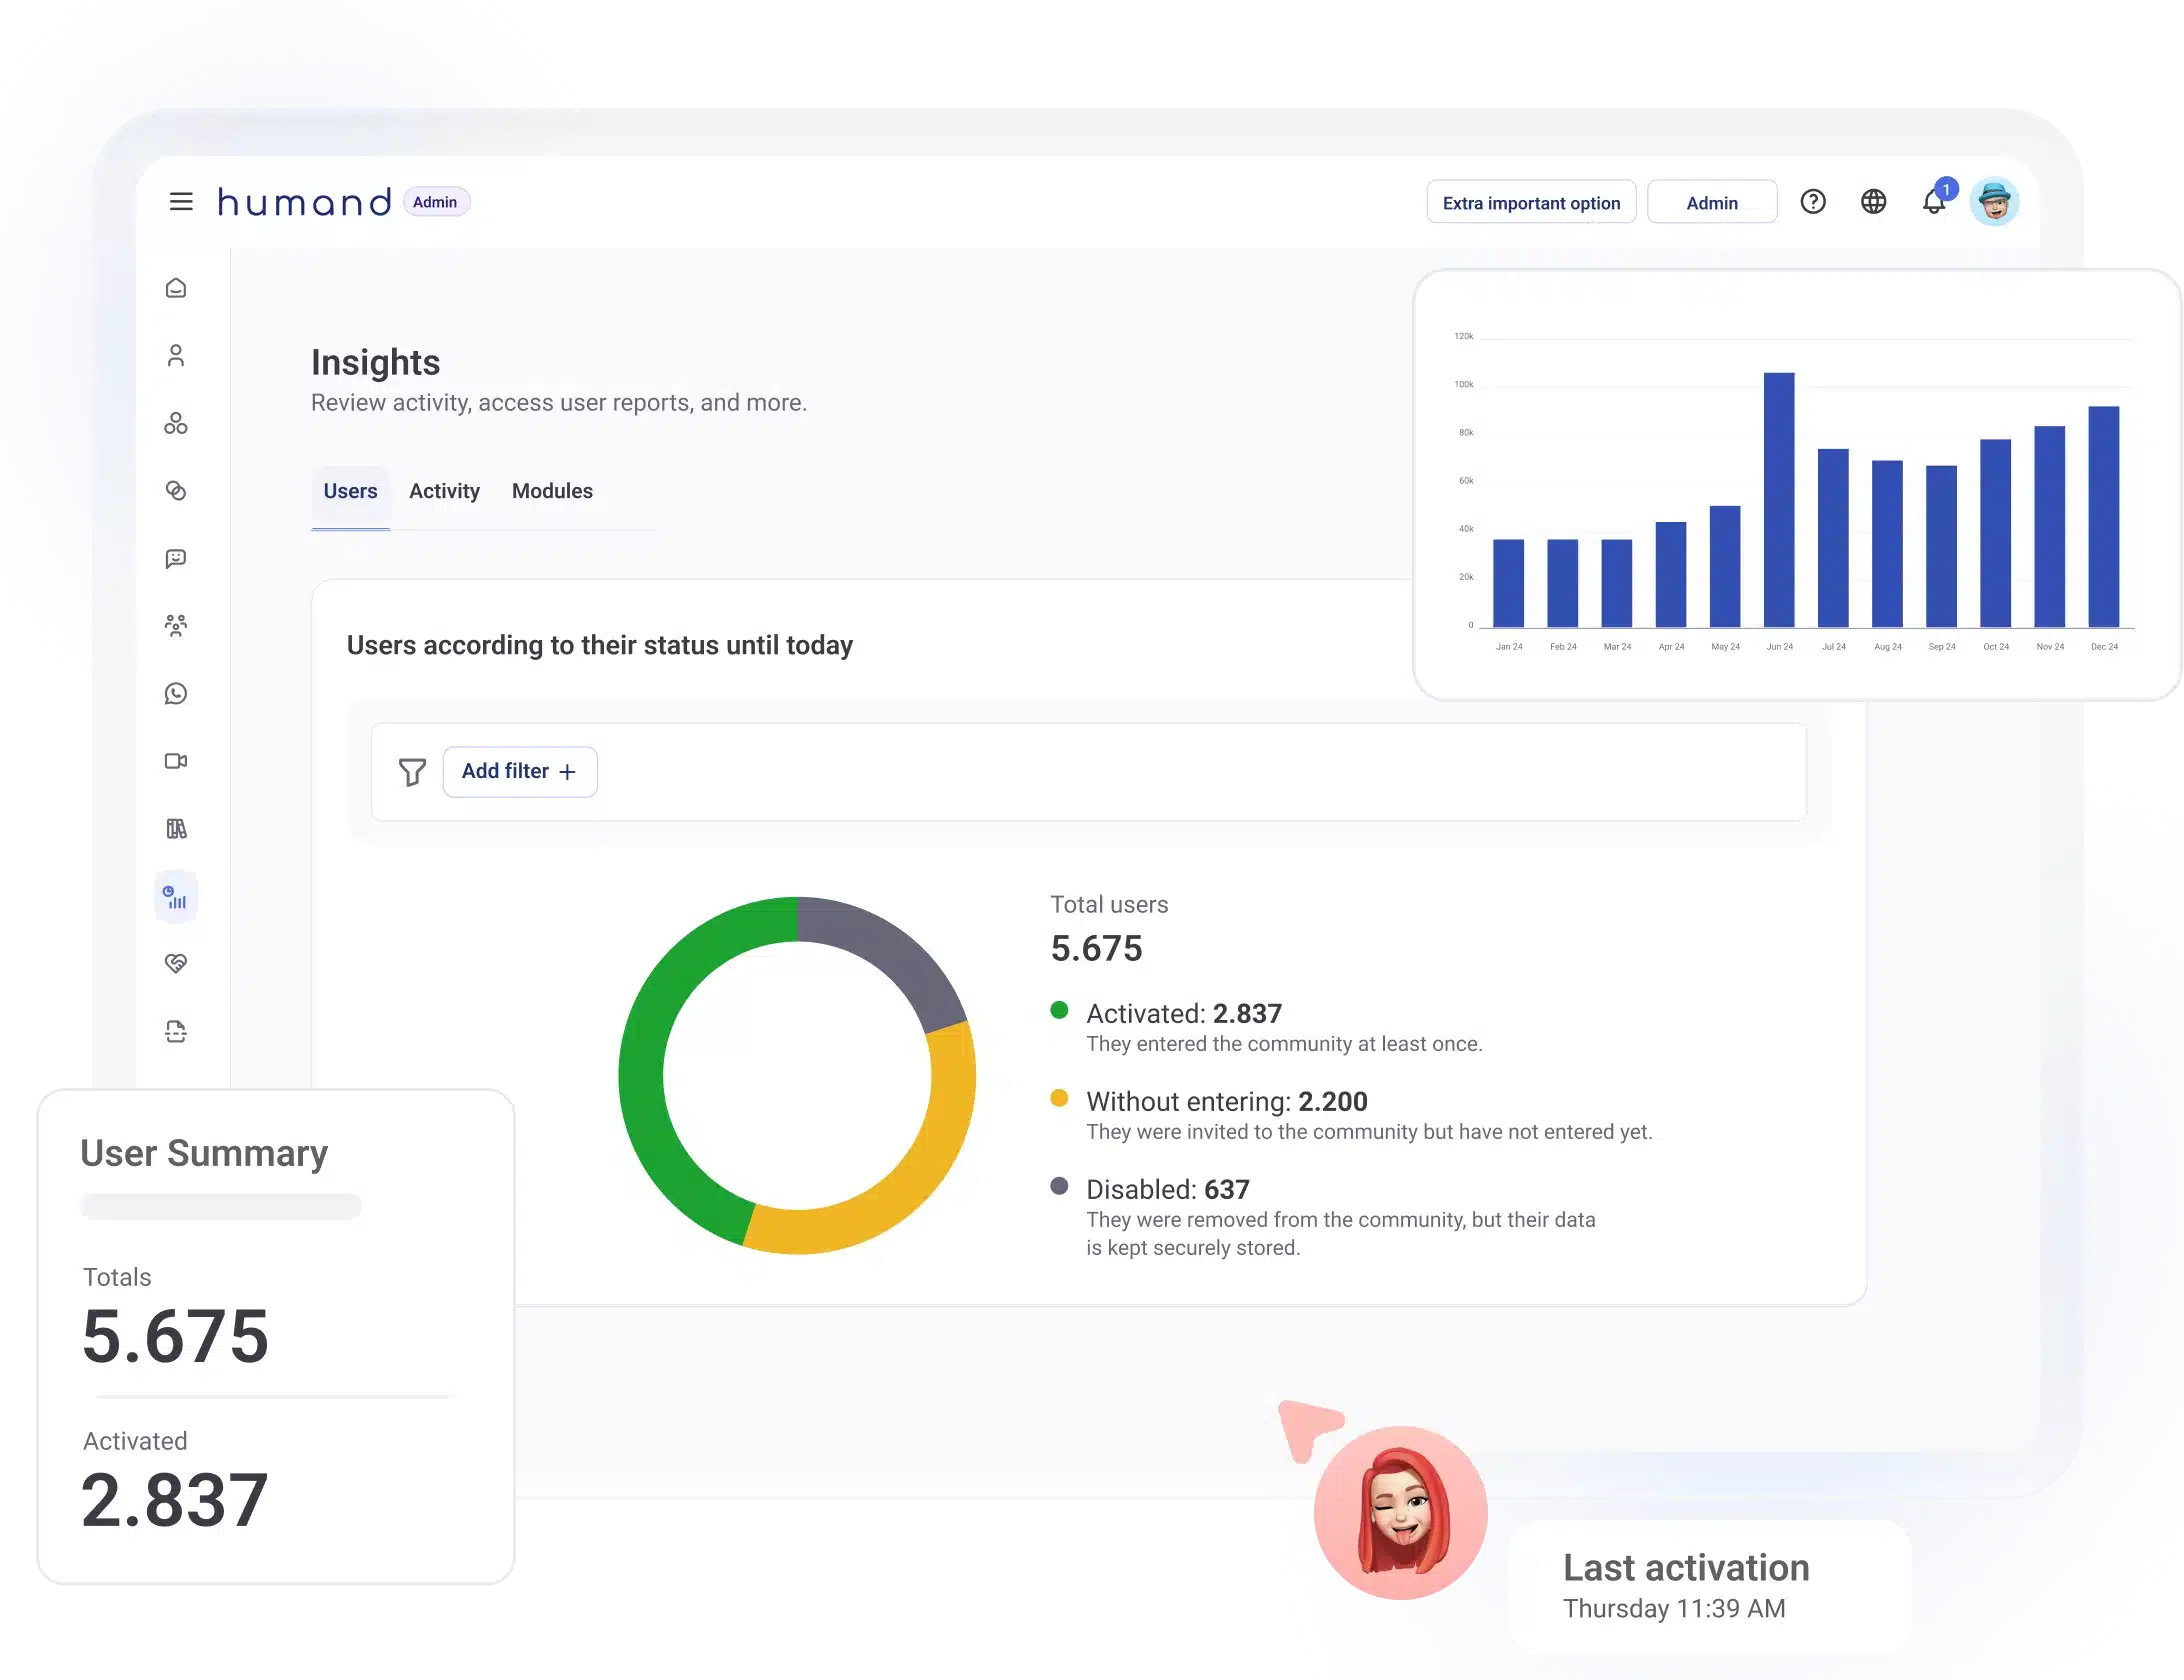Click the help question mark icon

(x=1813, y=202)
